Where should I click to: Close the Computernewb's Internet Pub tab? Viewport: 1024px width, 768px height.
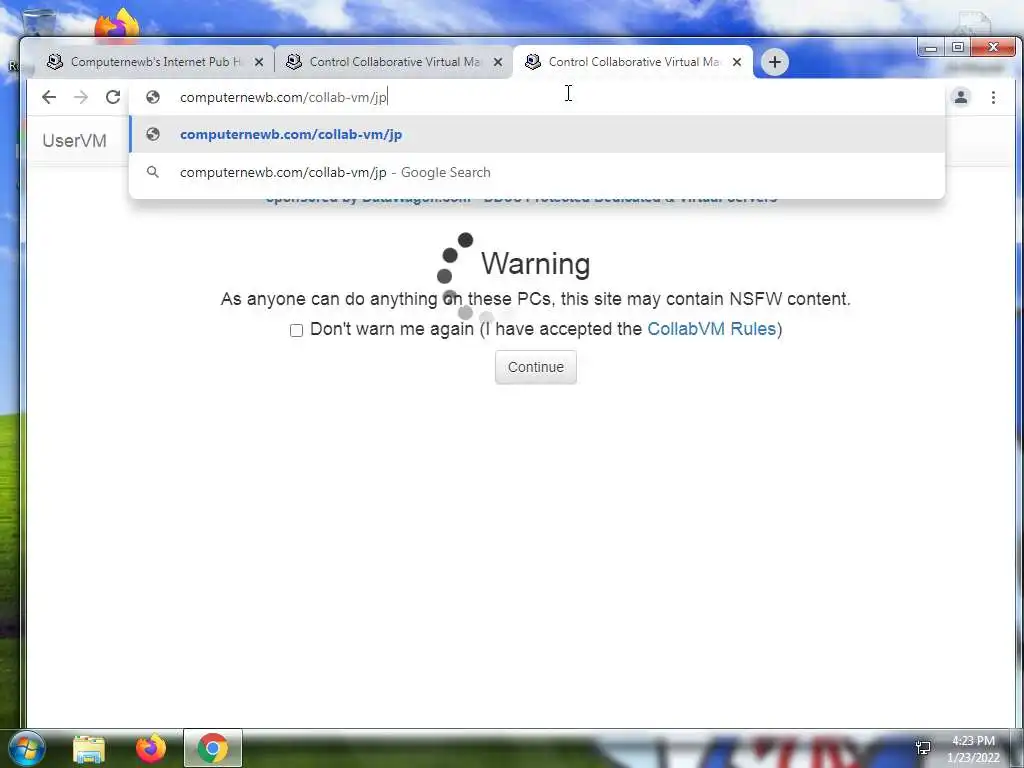(259, 62)
